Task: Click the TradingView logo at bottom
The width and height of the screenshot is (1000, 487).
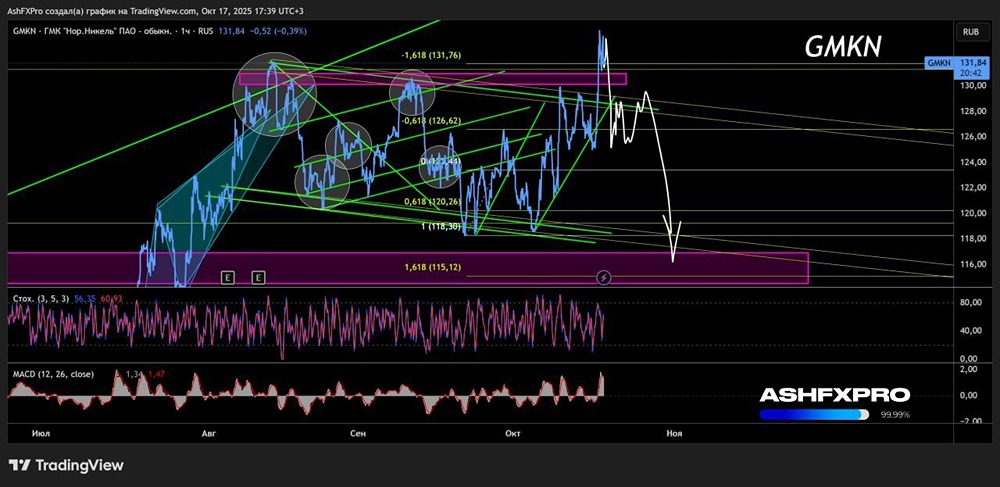Action: point(66,465)
